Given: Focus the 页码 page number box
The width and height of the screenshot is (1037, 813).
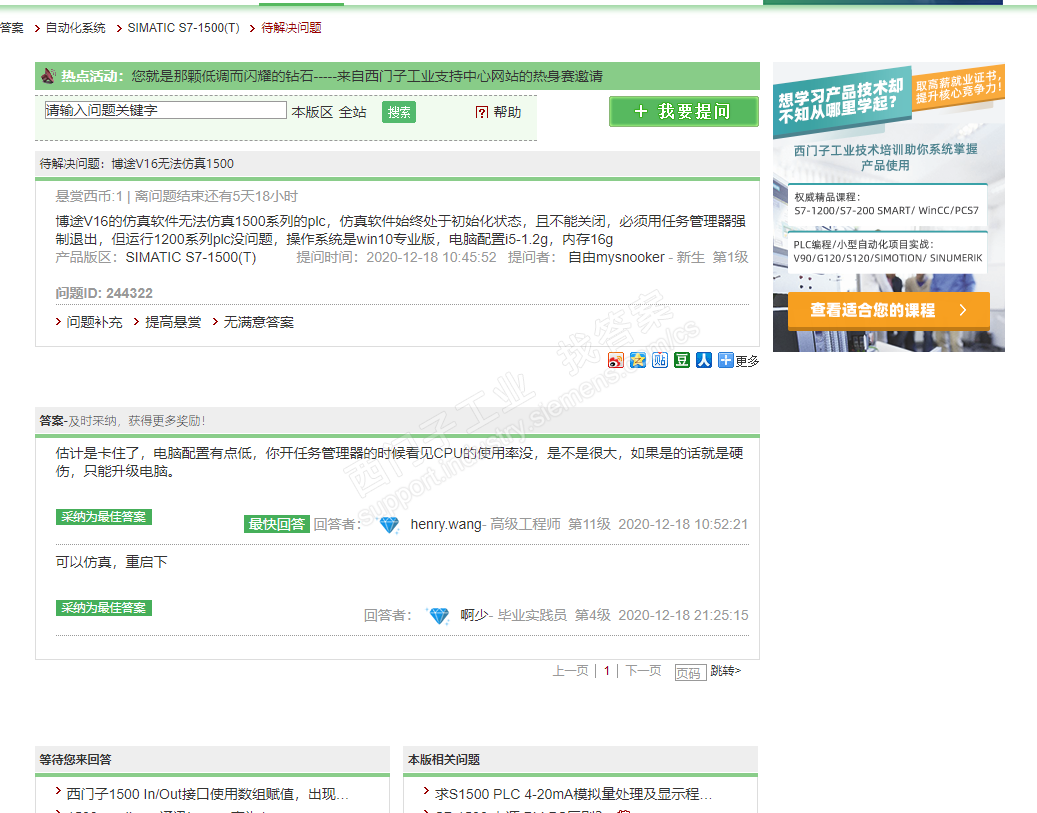Looking at the screenshot, I should coord(690,672).
